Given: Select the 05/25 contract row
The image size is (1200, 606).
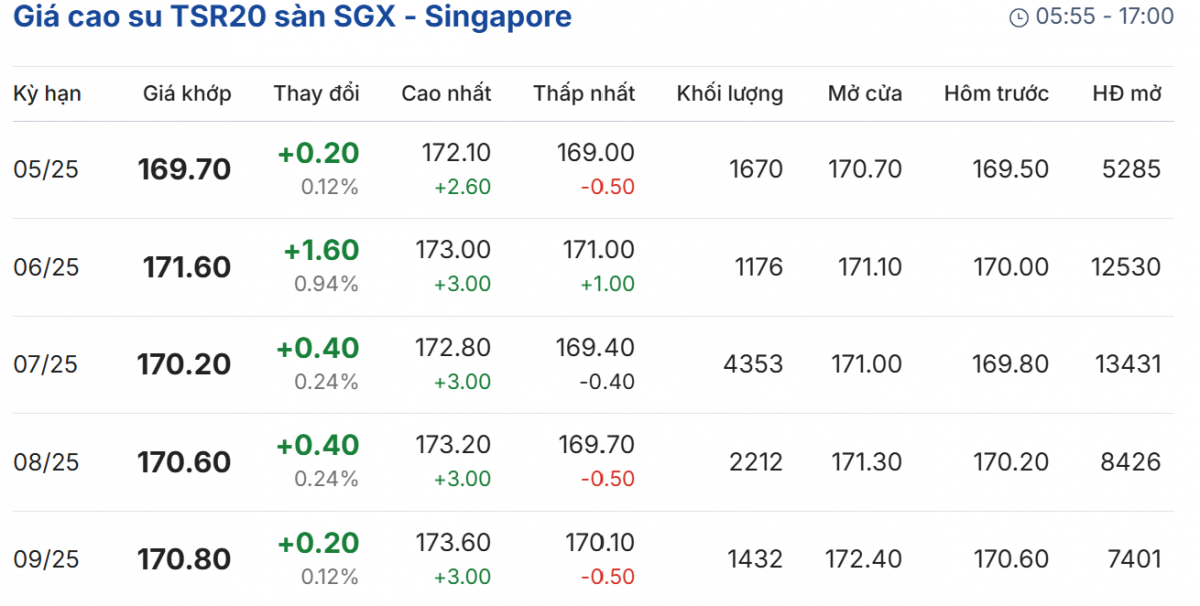Looking at the screenshot, I should (x=46, y=169).
